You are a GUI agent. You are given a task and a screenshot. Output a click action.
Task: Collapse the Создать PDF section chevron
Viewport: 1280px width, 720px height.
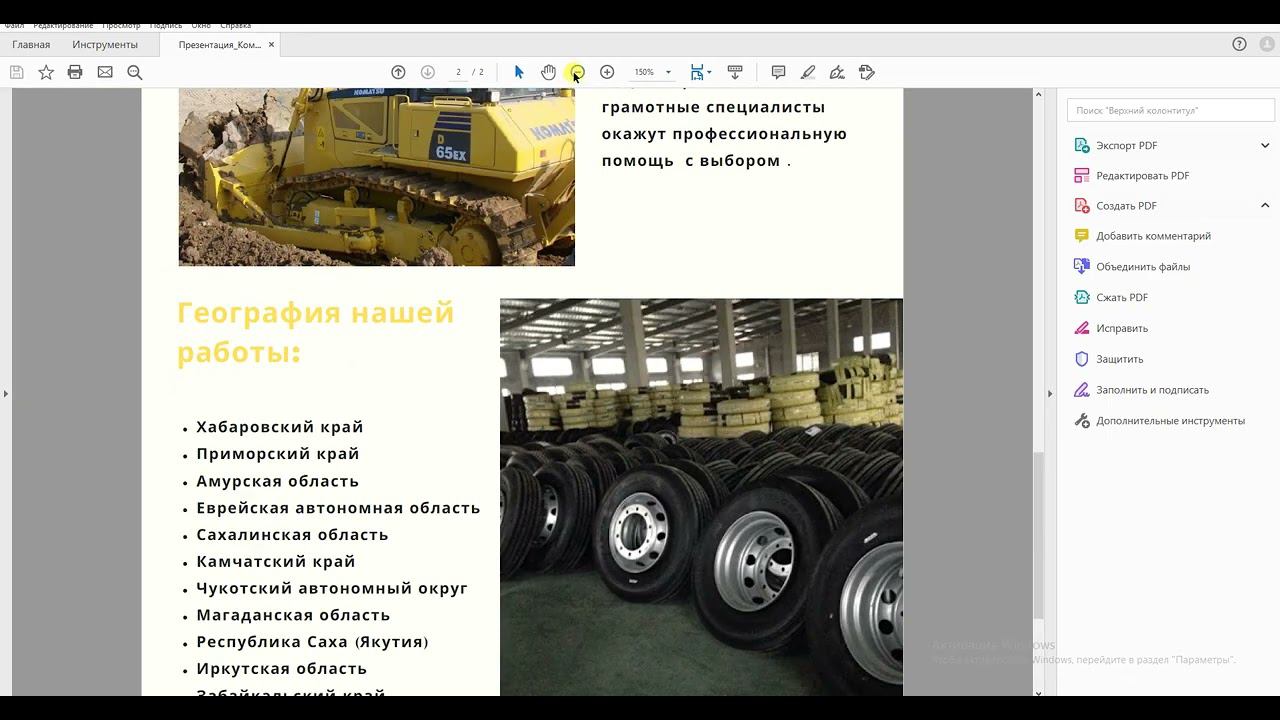click(x=1265, y=205)
